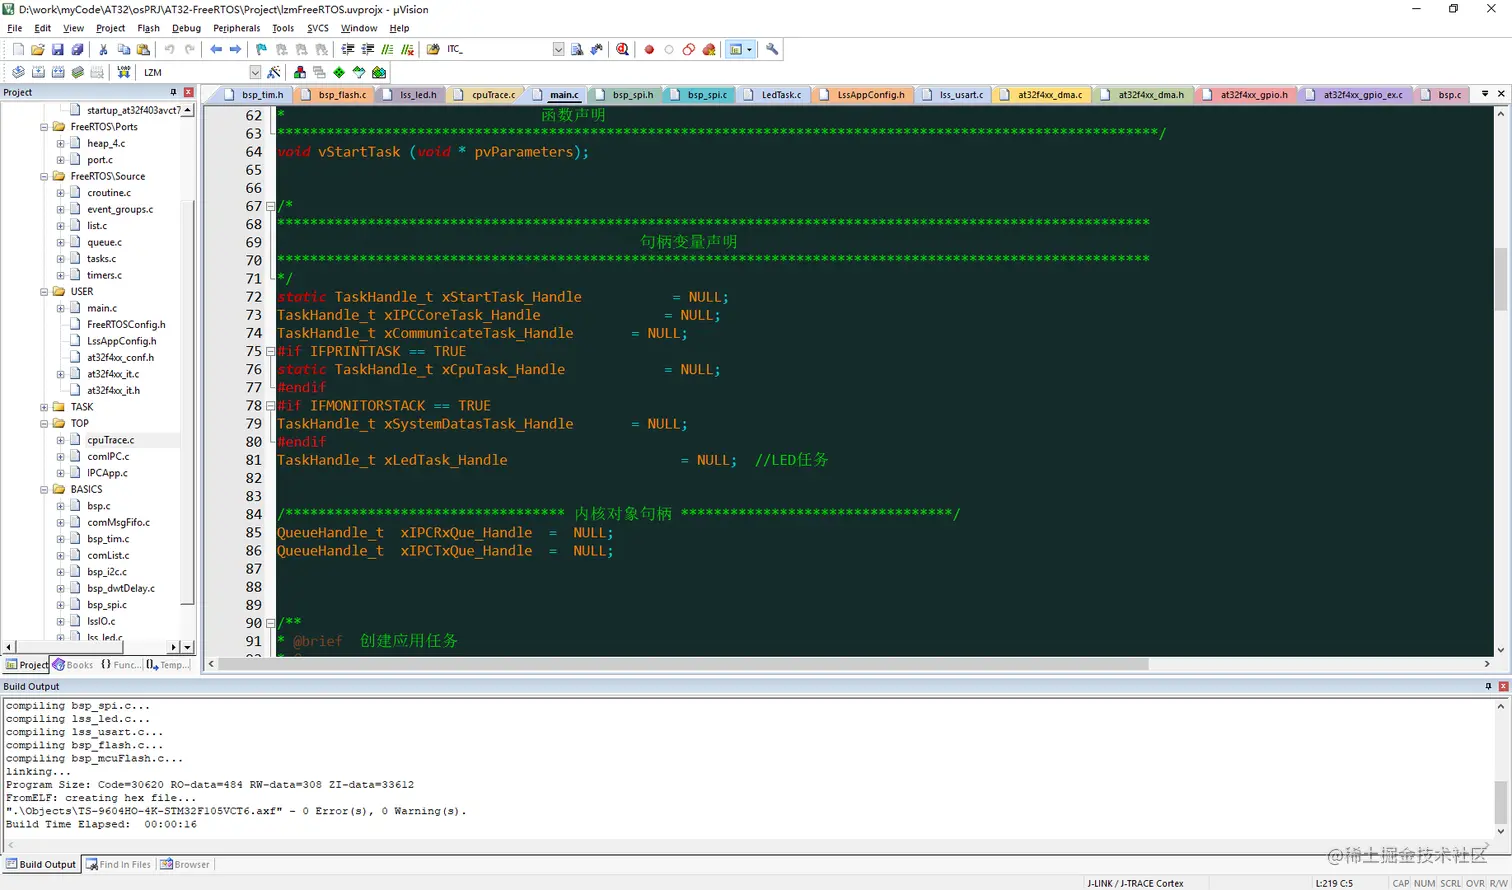Close the Project panel
The height and width of the screenshot is (890, 1512).
[189, 92]
